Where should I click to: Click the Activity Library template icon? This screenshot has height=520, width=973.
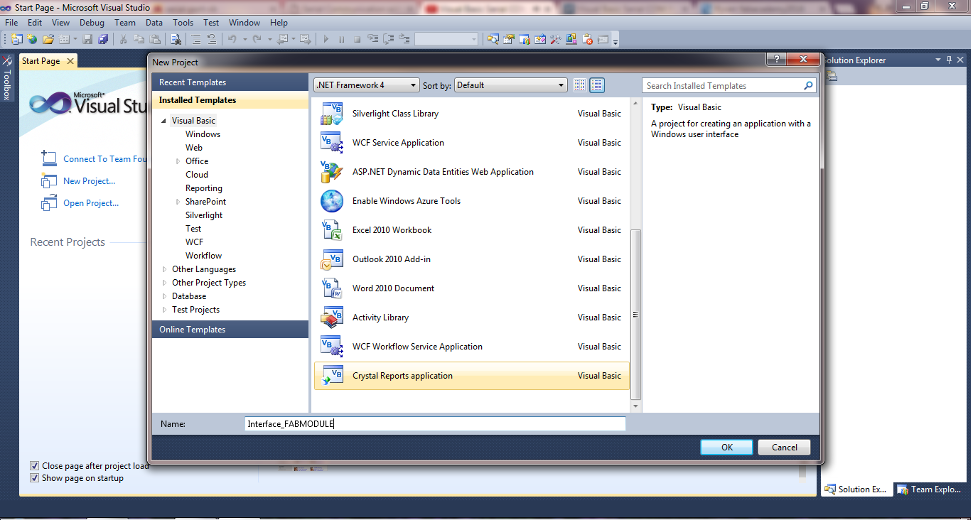331,318
